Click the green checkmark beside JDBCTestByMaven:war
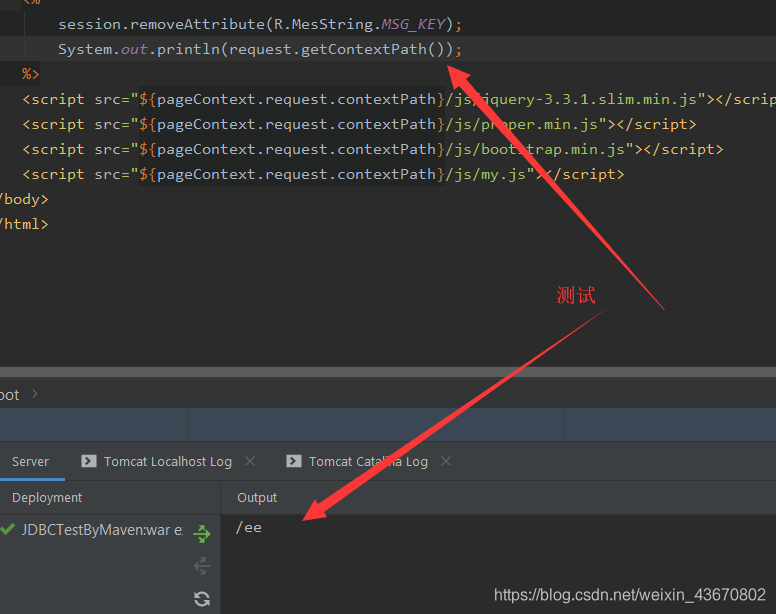The height and width of the screenshot is (614, 776). point(7,529)
